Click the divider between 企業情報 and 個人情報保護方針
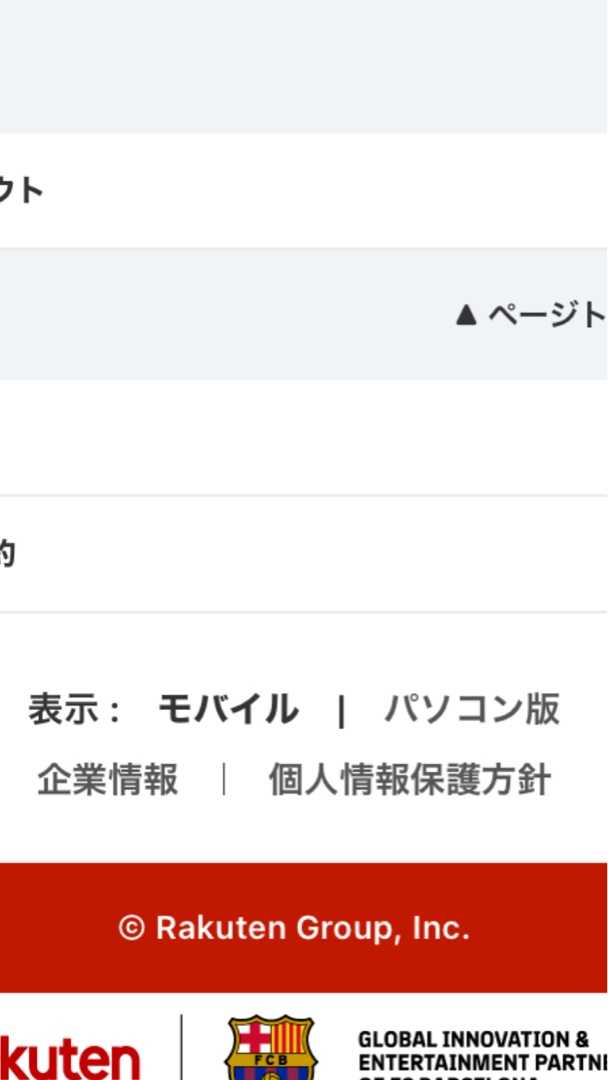The image size is (608, 1080). [223, 780]
